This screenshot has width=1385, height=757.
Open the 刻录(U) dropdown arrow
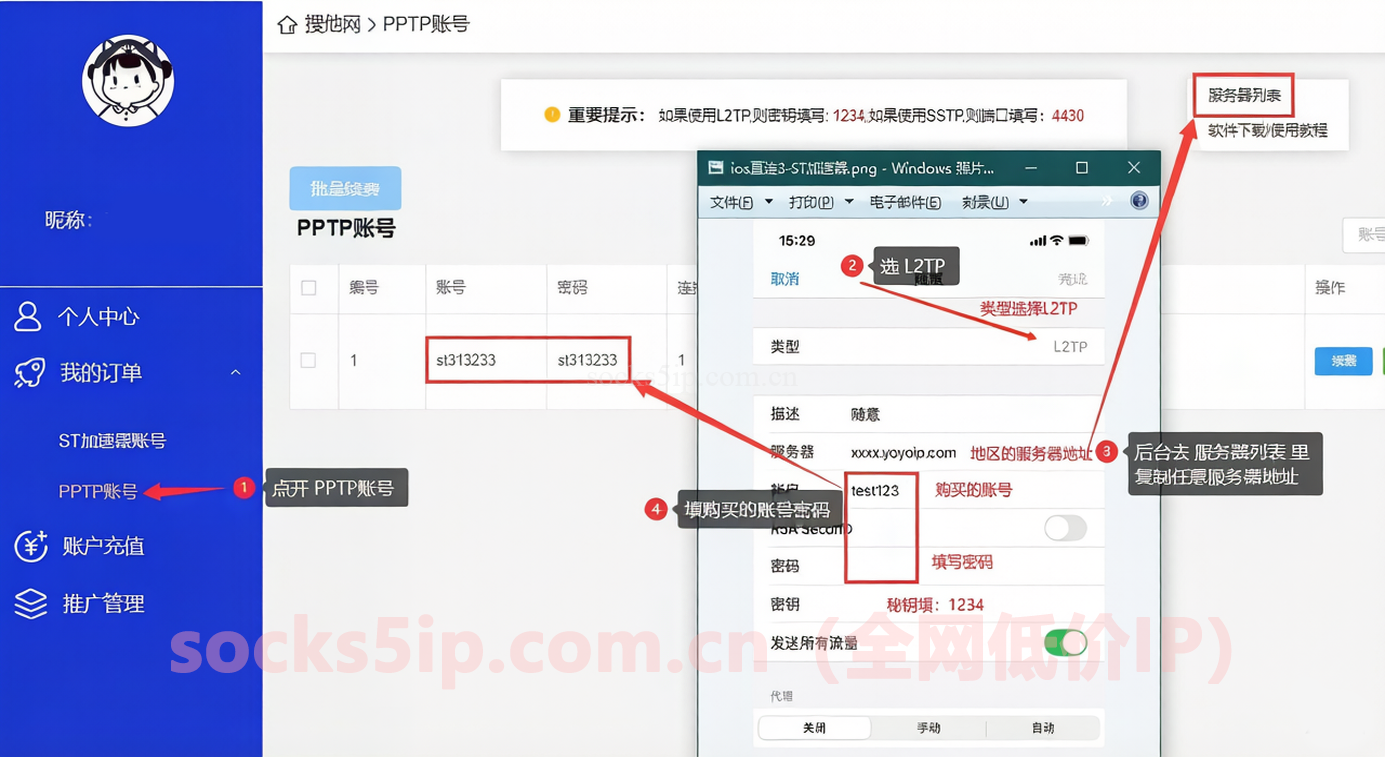tap(1023, 201)
